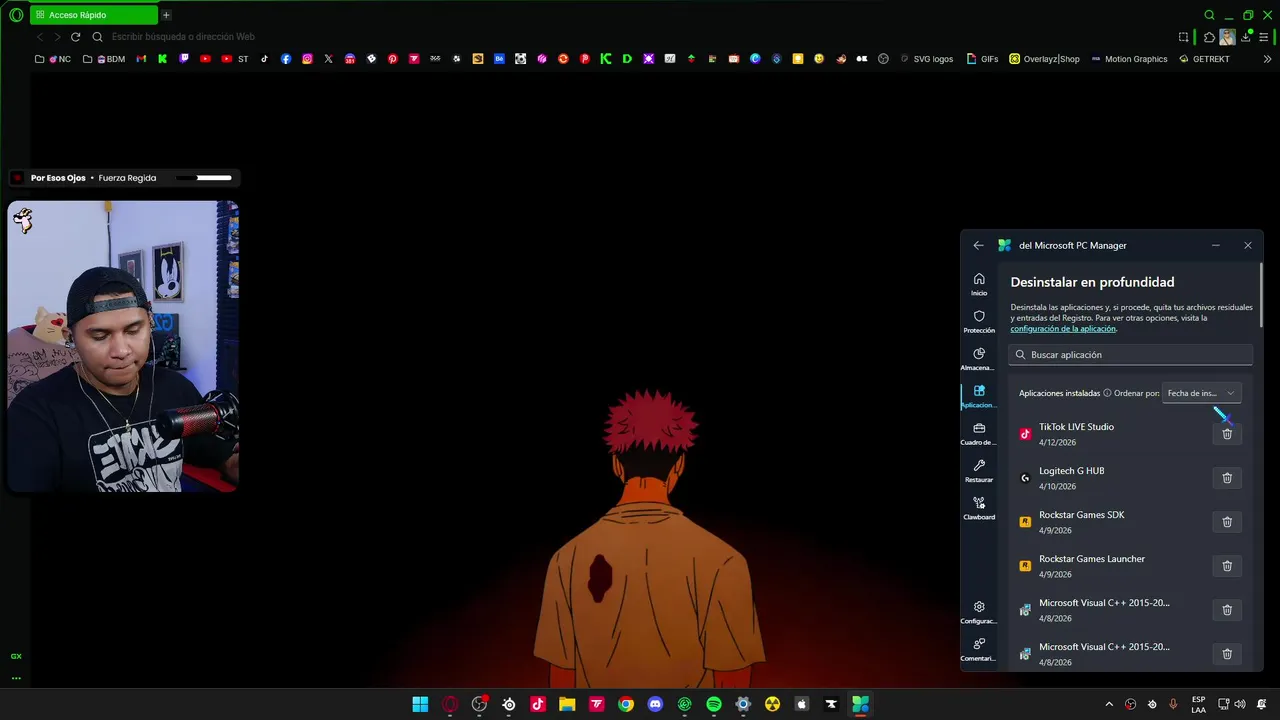The height and width of the screenshot is (720, 1280).
Task: Open File Explorer from the taskbar
Action: 567,704
